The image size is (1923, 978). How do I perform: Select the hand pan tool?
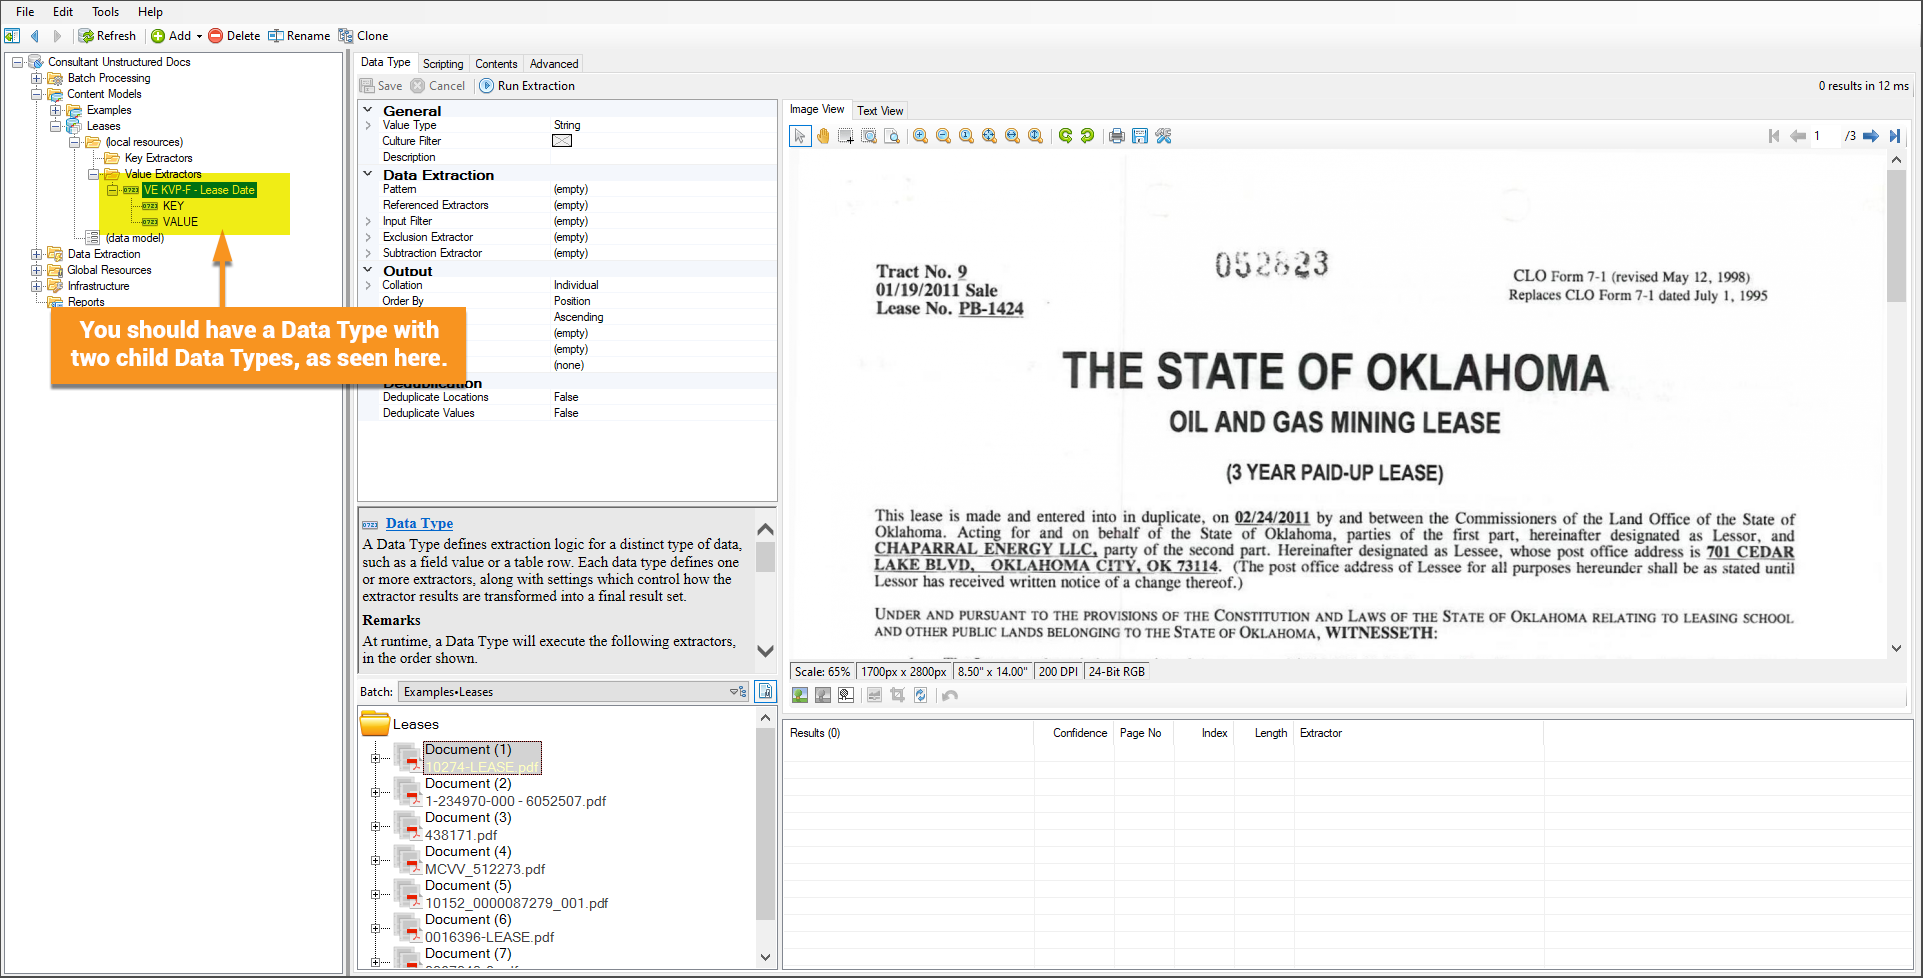tap(823, 136)
